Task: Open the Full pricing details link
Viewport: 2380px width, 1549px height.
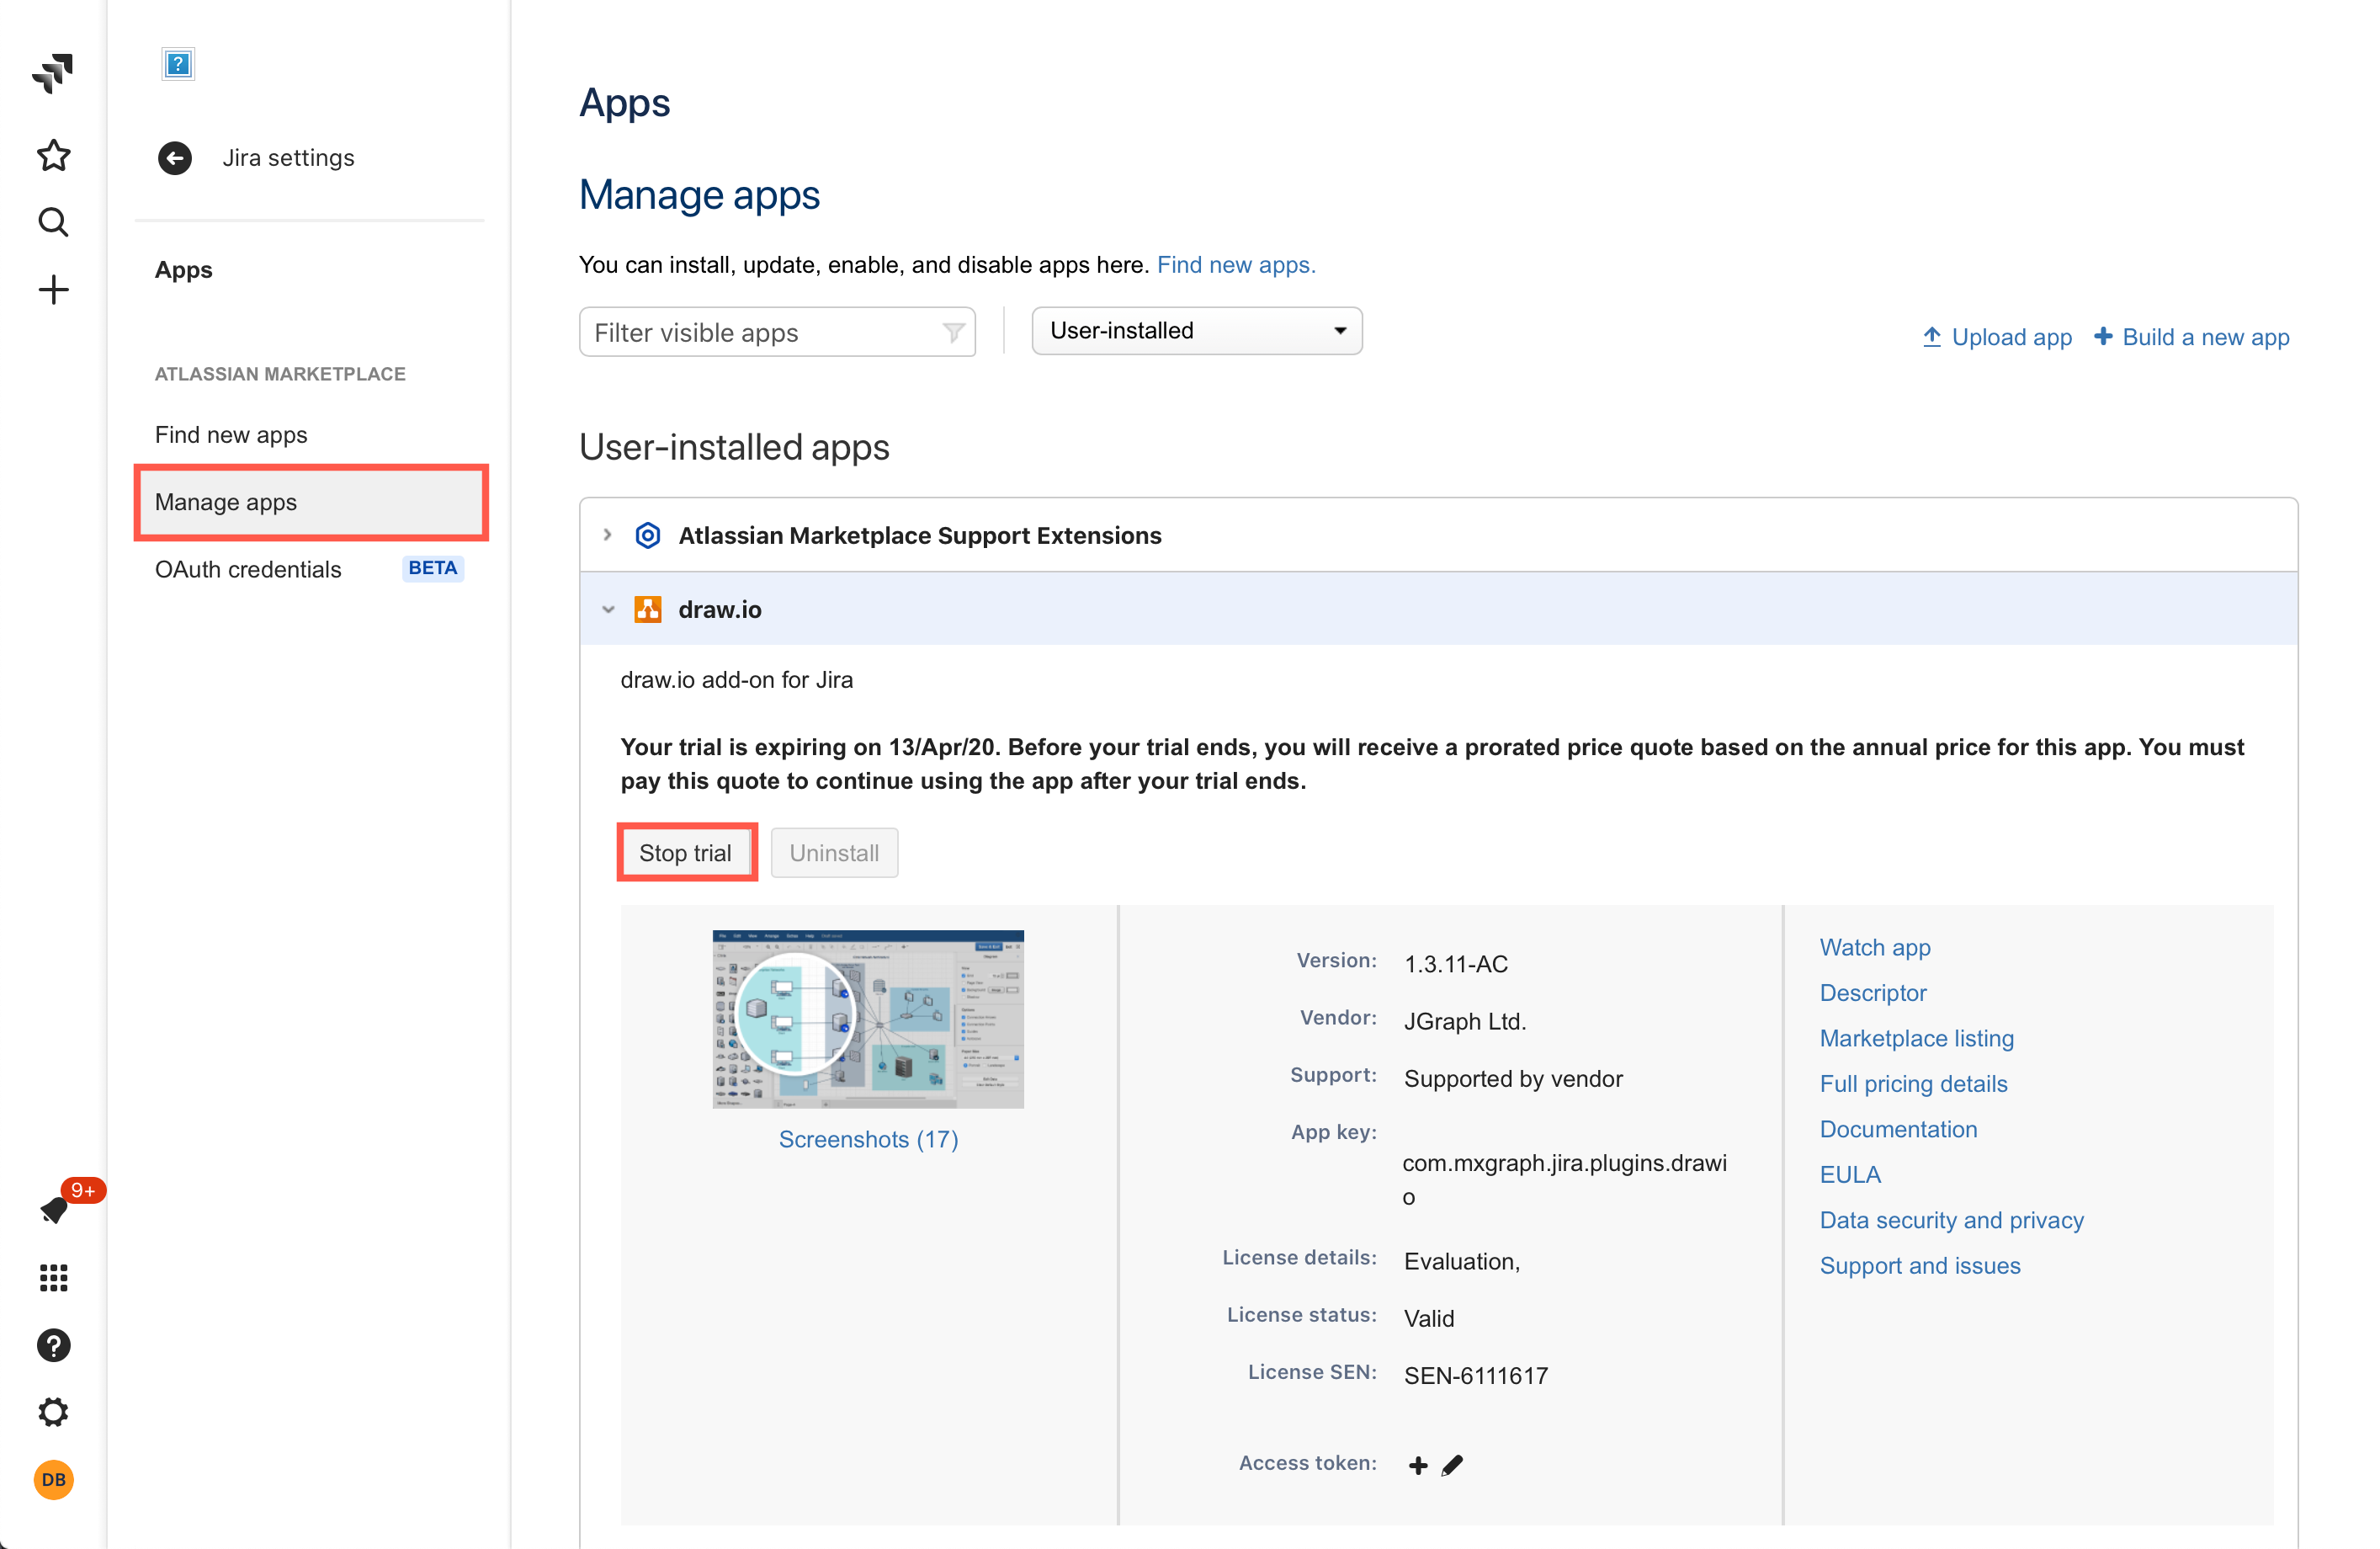Action: click(1913, 1083)
